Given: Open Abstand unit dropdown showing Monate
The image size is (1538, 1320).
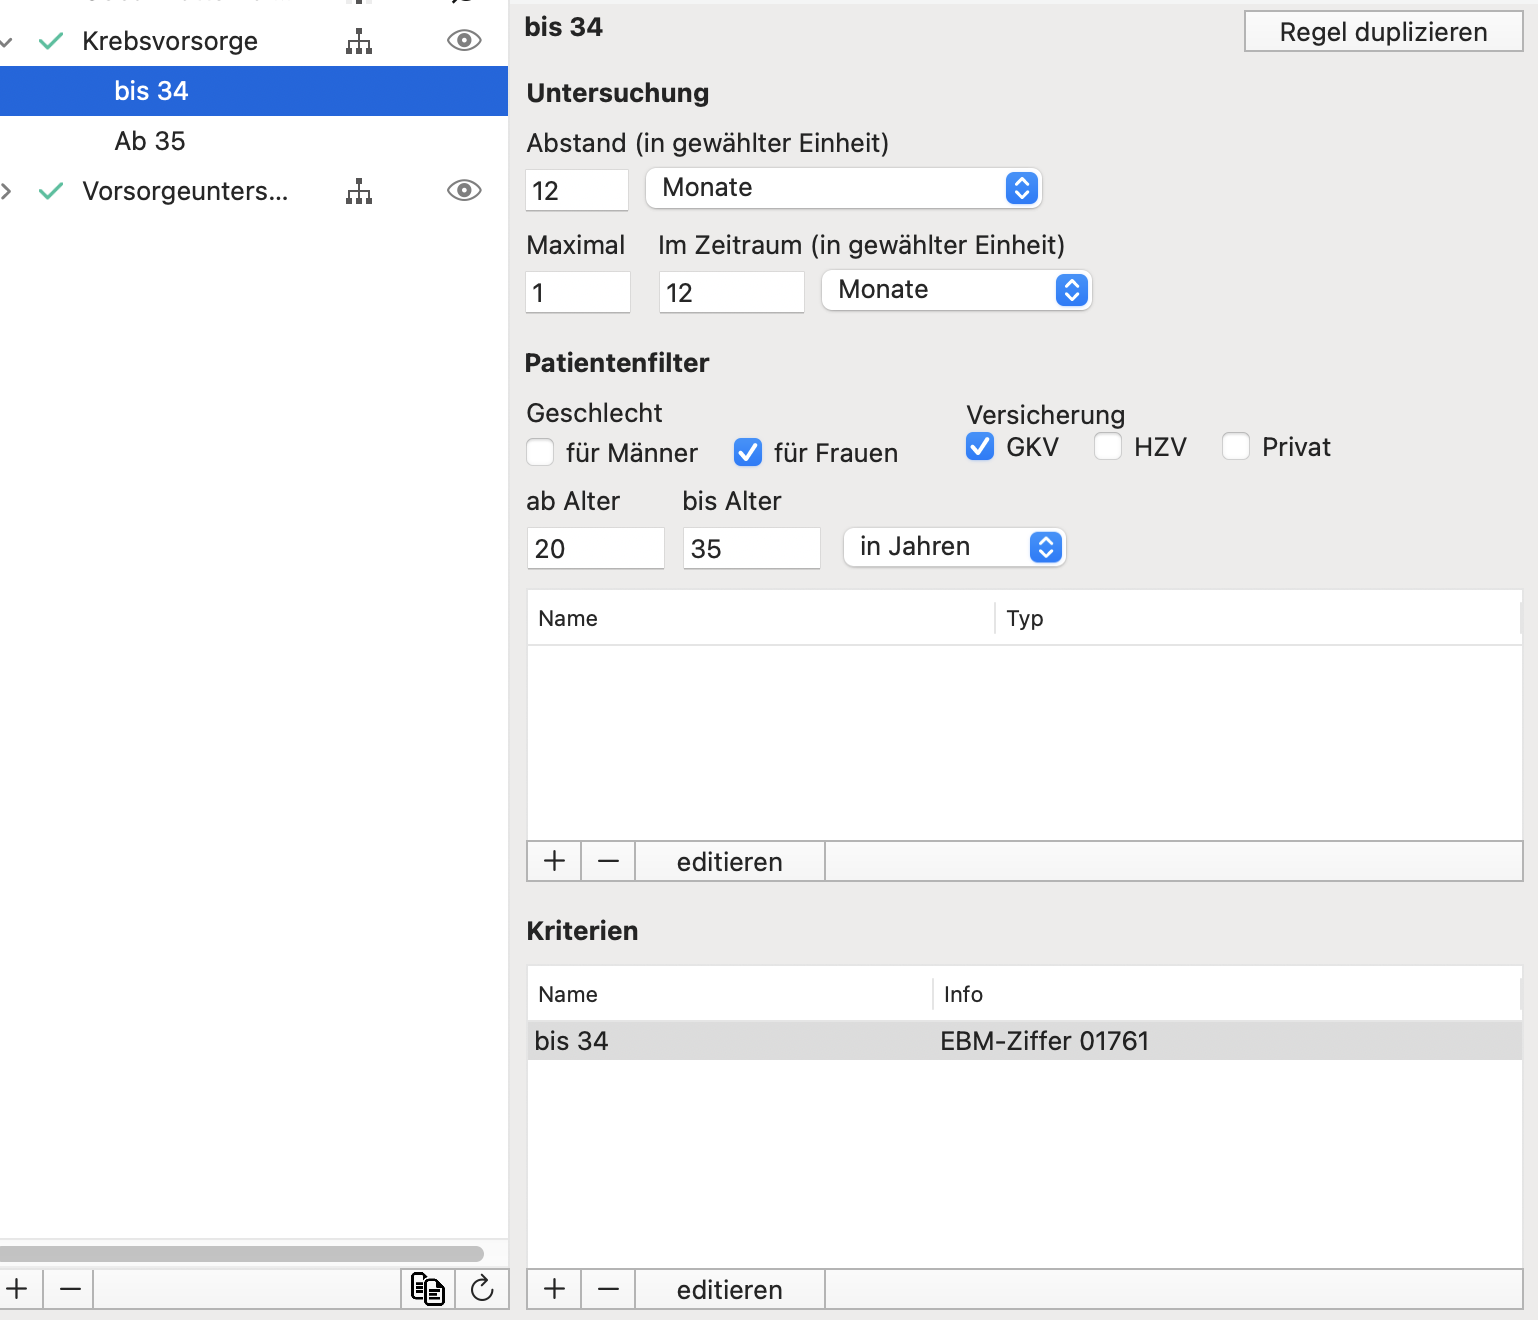Looking at the screenshot, I should click(x=843, y=188).
